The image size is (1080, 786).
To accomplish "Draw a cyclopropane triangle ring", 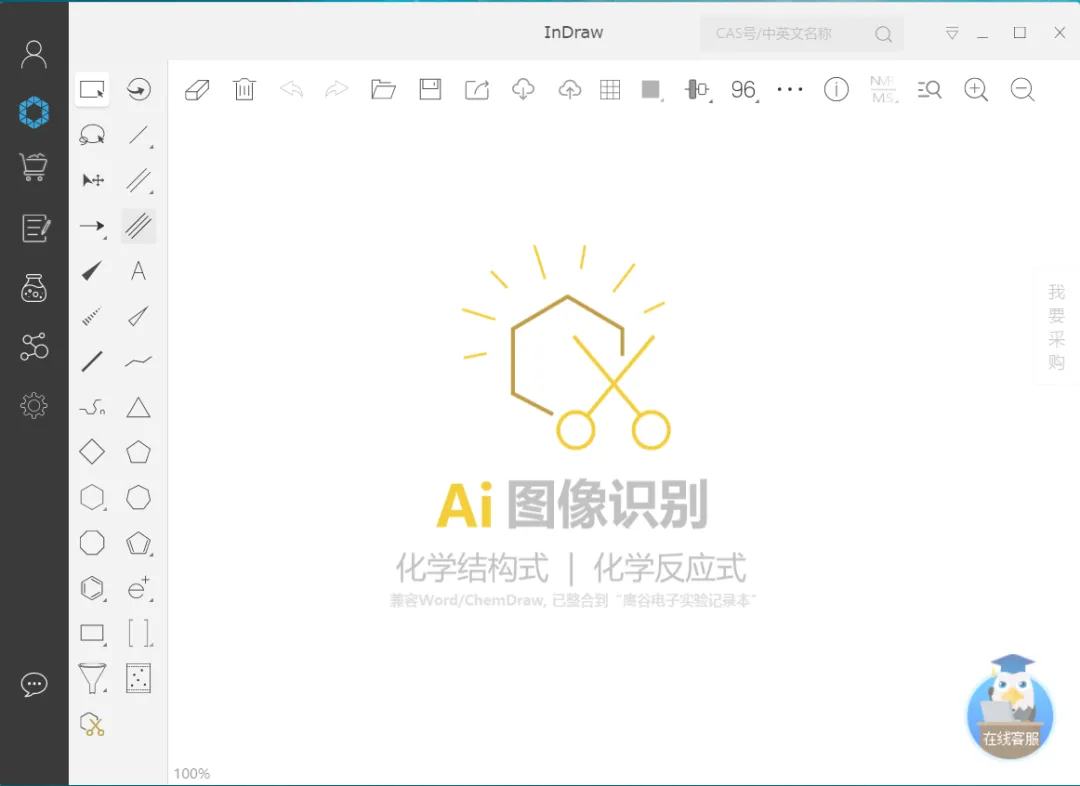I will click(138, 407).
